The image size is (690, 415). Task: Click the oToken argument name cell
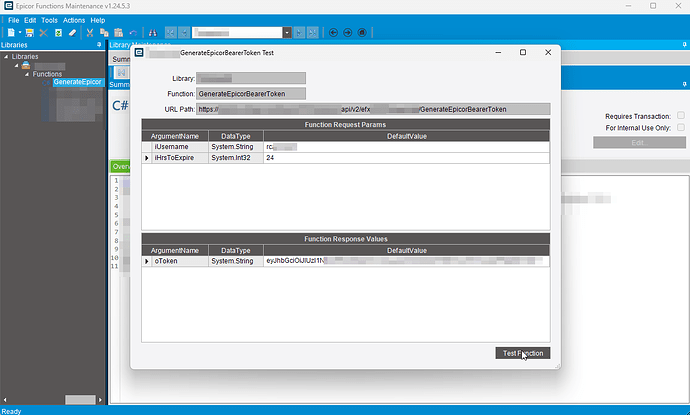180,261
